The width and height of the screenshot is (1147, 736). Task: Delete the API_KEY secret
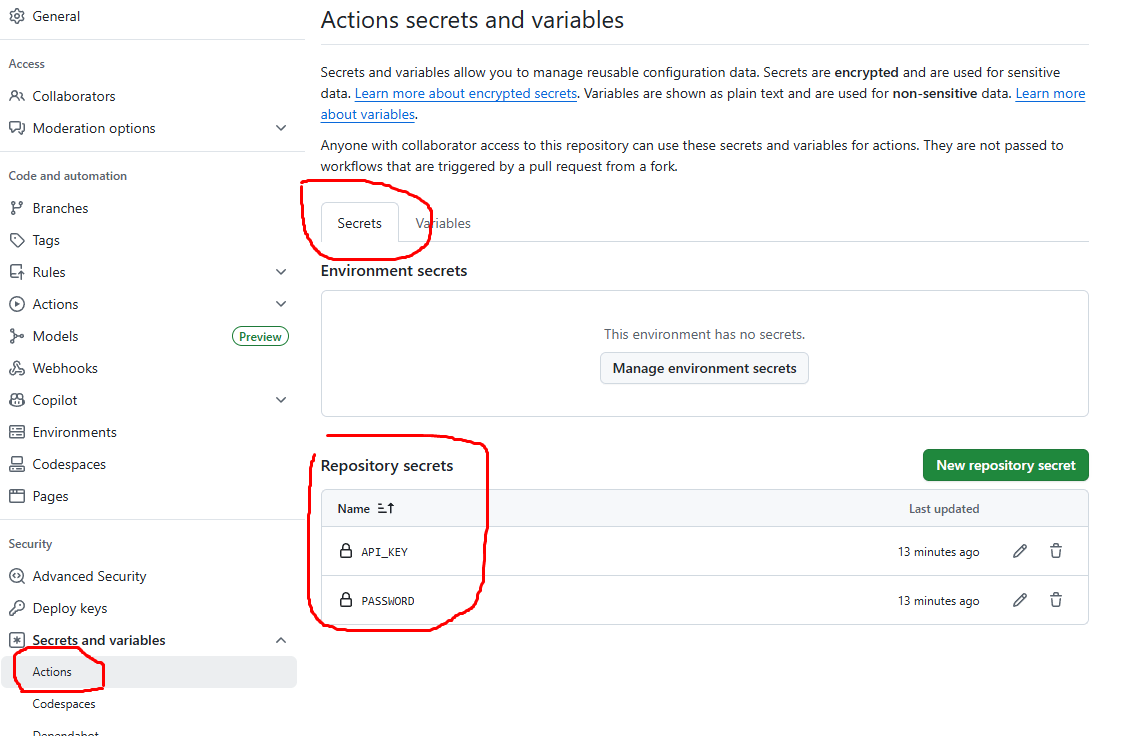click(1056, 551)
